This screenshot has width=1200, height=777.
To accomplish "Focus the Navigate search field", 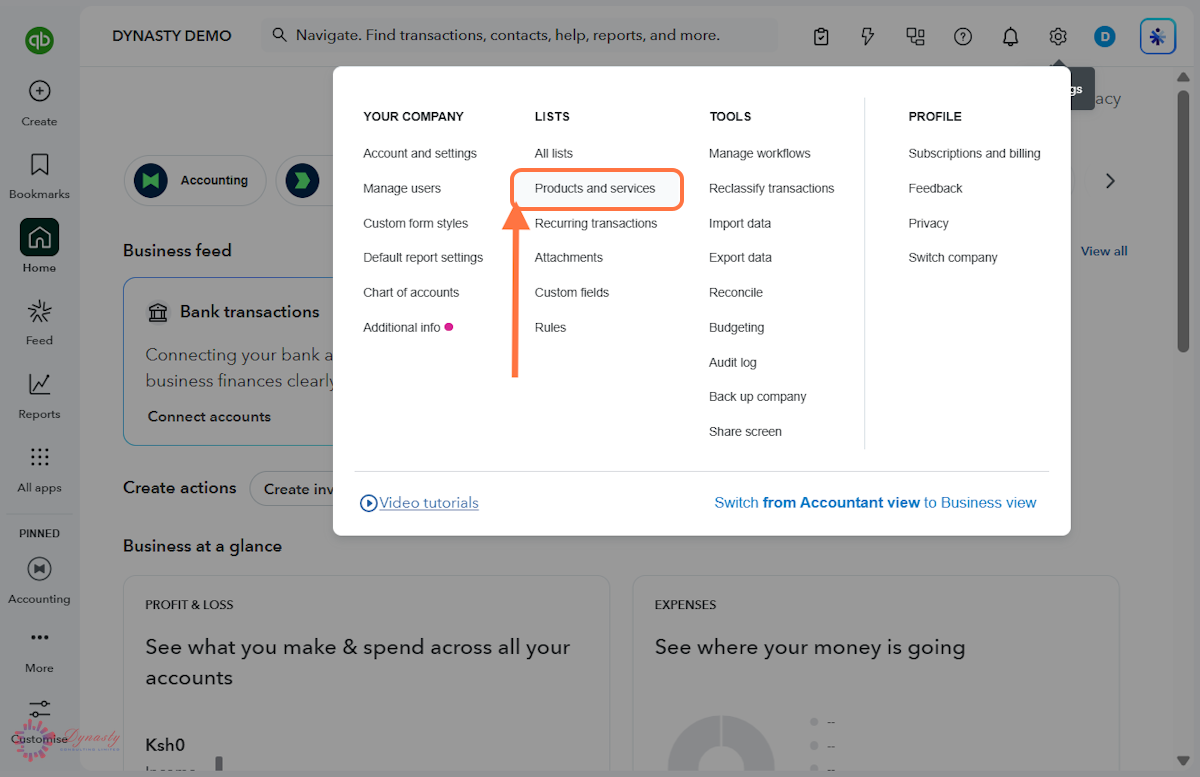I will (520, 35).
